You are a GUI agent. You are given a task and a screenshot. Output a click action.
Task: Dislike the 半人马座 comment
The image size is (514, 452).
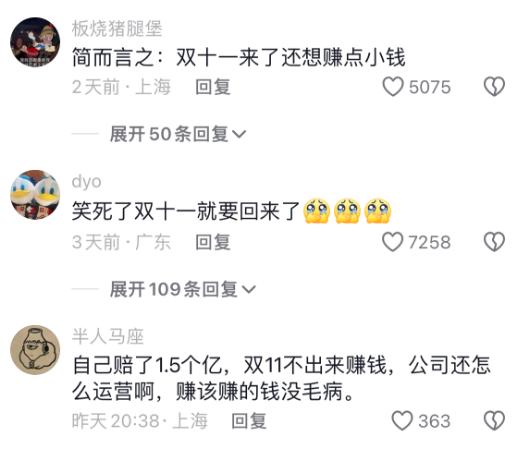pos(494,420)
